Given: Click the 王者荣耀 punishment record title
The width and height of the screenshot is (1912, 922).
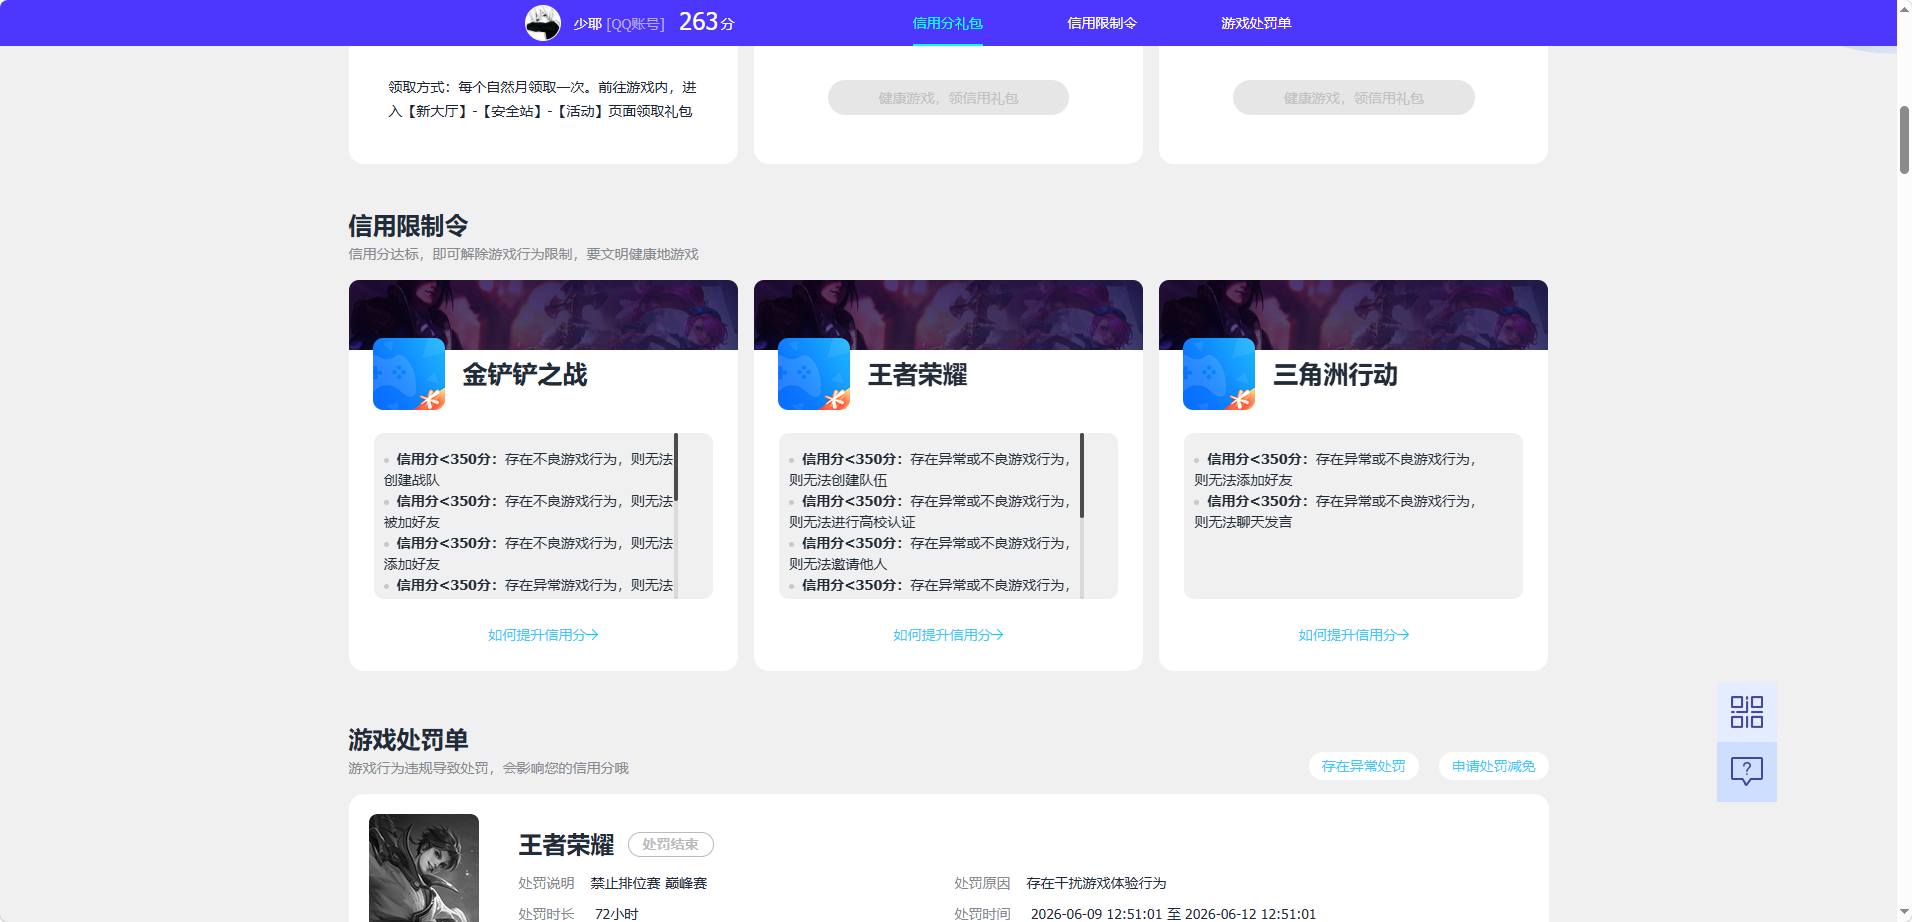Looking at the screenshot, I should tap(566, 845).
